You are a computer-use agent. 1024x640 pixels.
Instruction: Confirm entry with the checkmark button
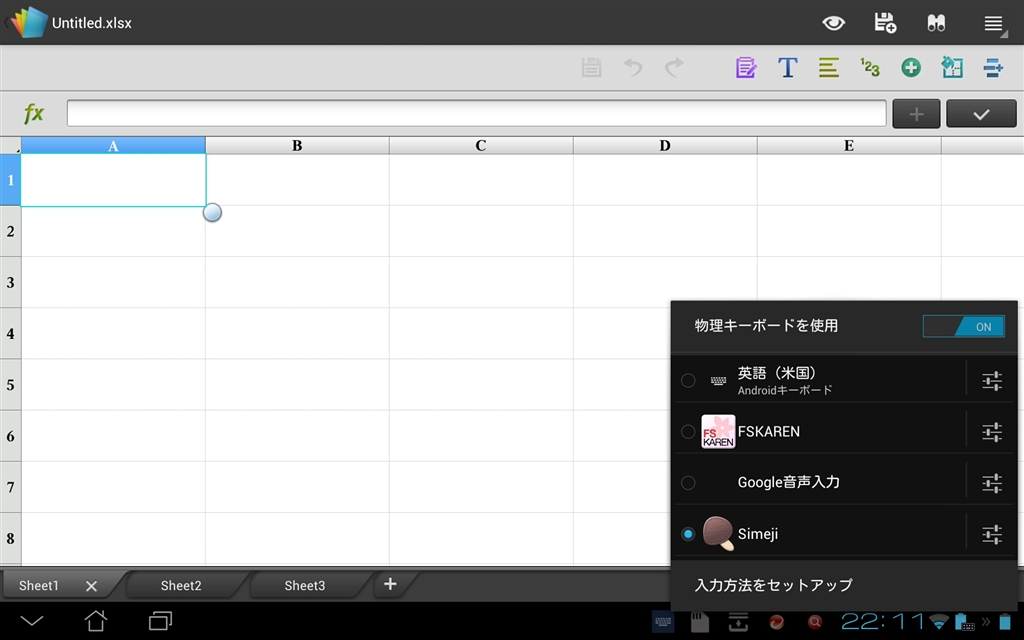coord(980,114)
